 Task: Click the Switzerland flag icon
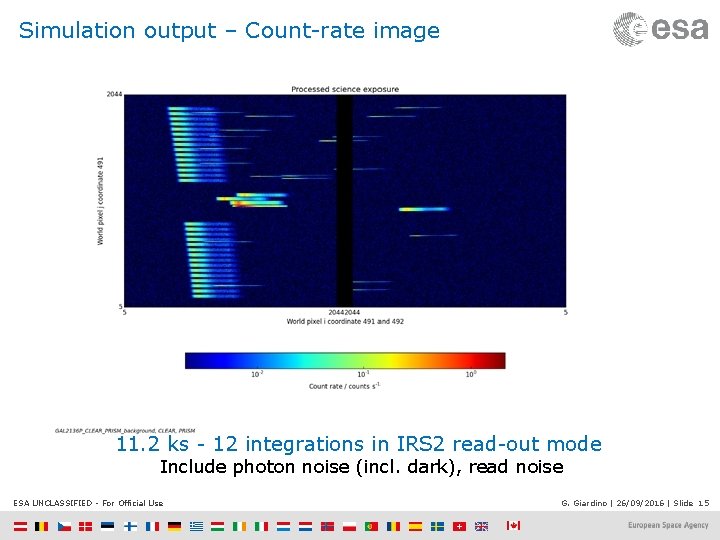(460, 526)
